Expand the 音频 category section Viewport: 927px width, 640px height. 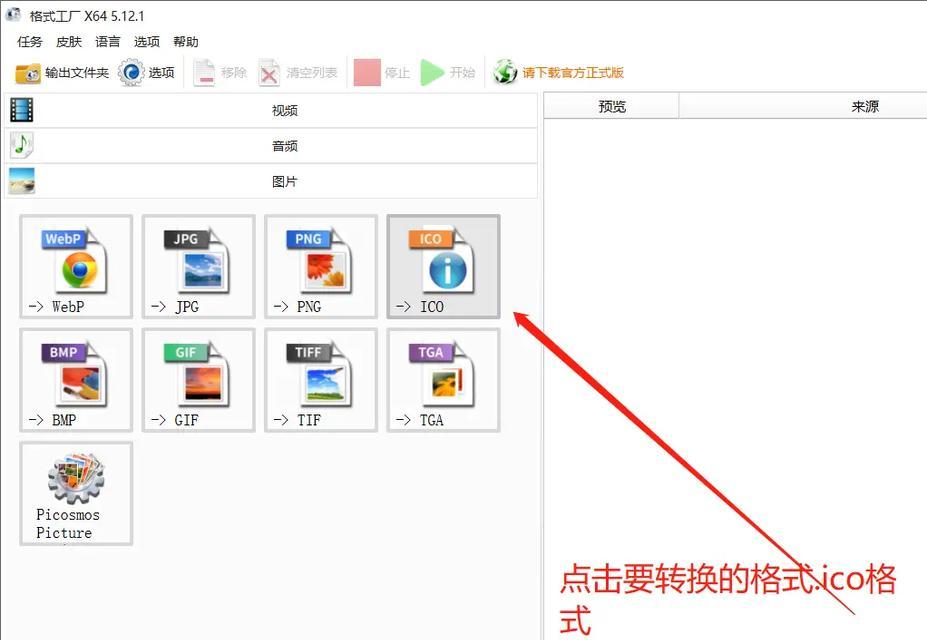(271, 146)
